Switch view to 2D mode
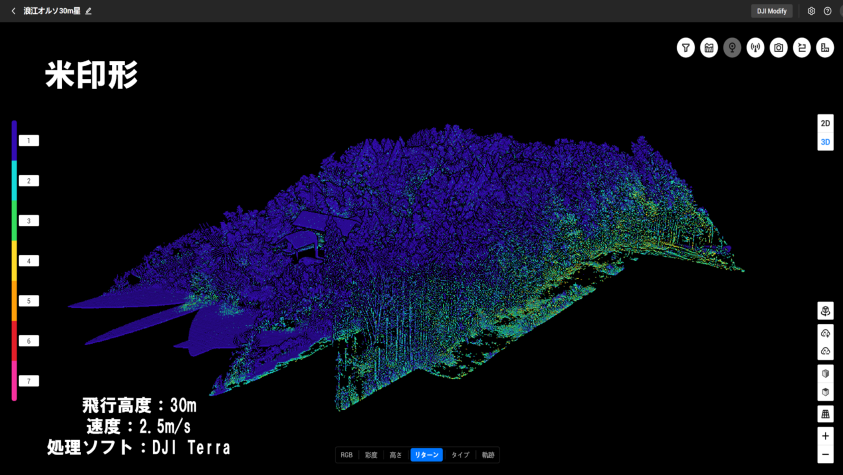The width and height of the screenshot is (843, 475). (x=825, y=123)
